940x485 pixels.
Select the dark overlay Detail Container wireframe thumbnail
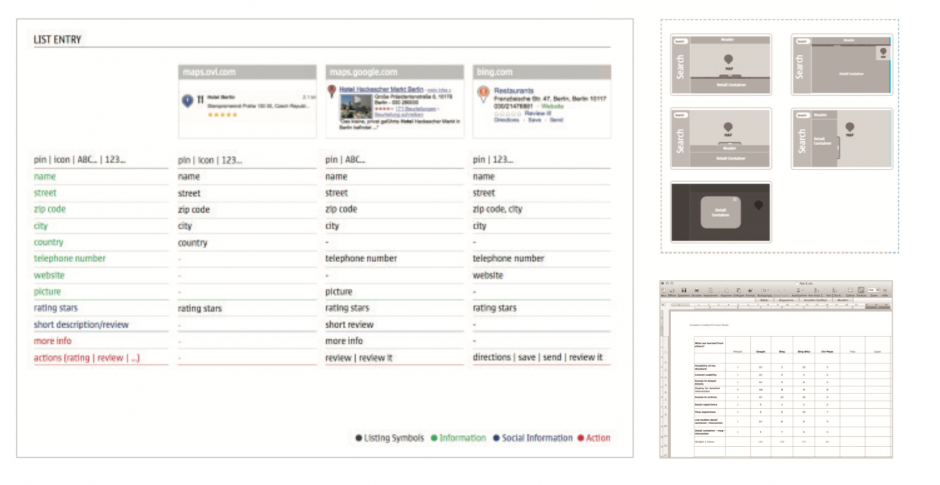pyautogui.click(x=721, y=212)
